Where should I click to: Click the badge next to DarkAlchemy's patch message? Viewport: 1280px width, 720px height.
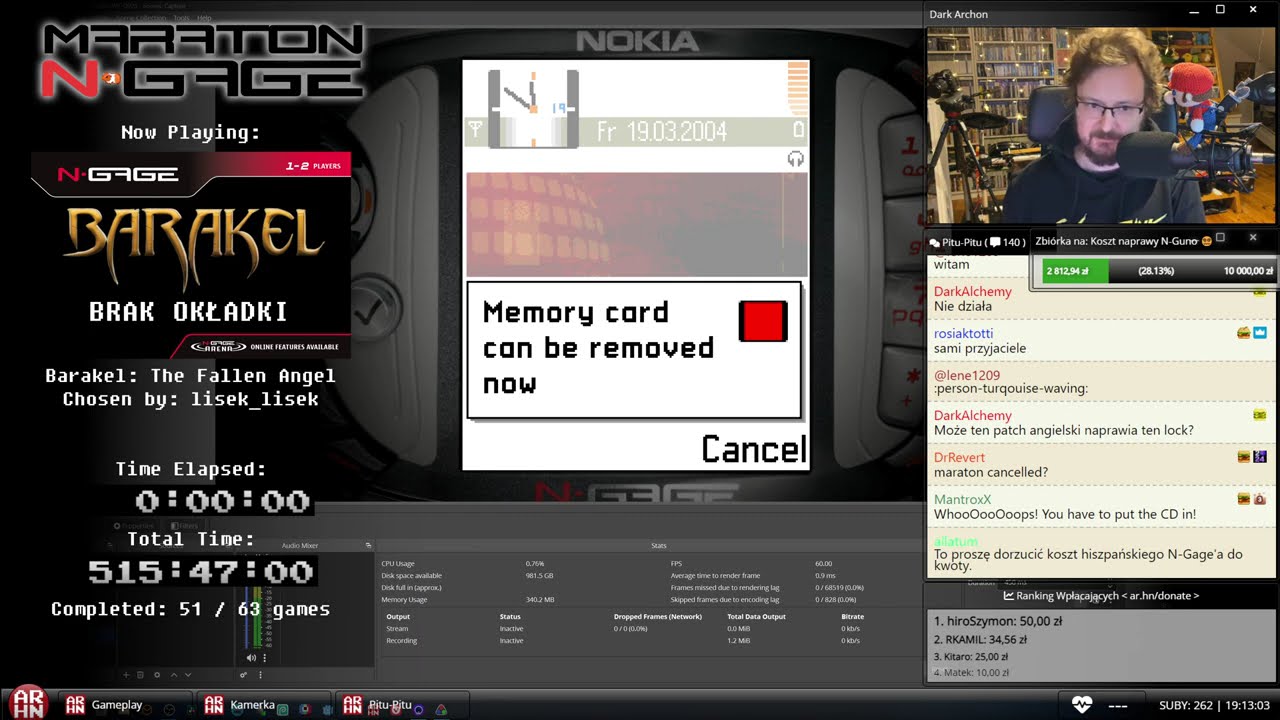(1260, 415)
